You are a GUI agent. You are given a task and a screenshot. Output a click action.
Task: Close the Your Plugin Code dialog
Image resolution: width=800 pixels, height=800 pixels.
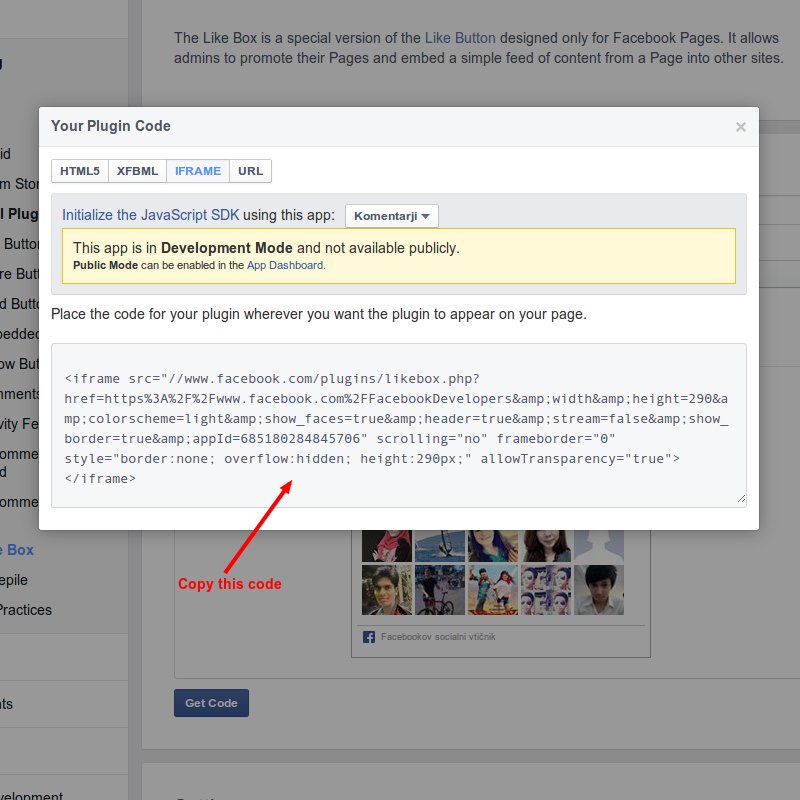pos(740,127)
